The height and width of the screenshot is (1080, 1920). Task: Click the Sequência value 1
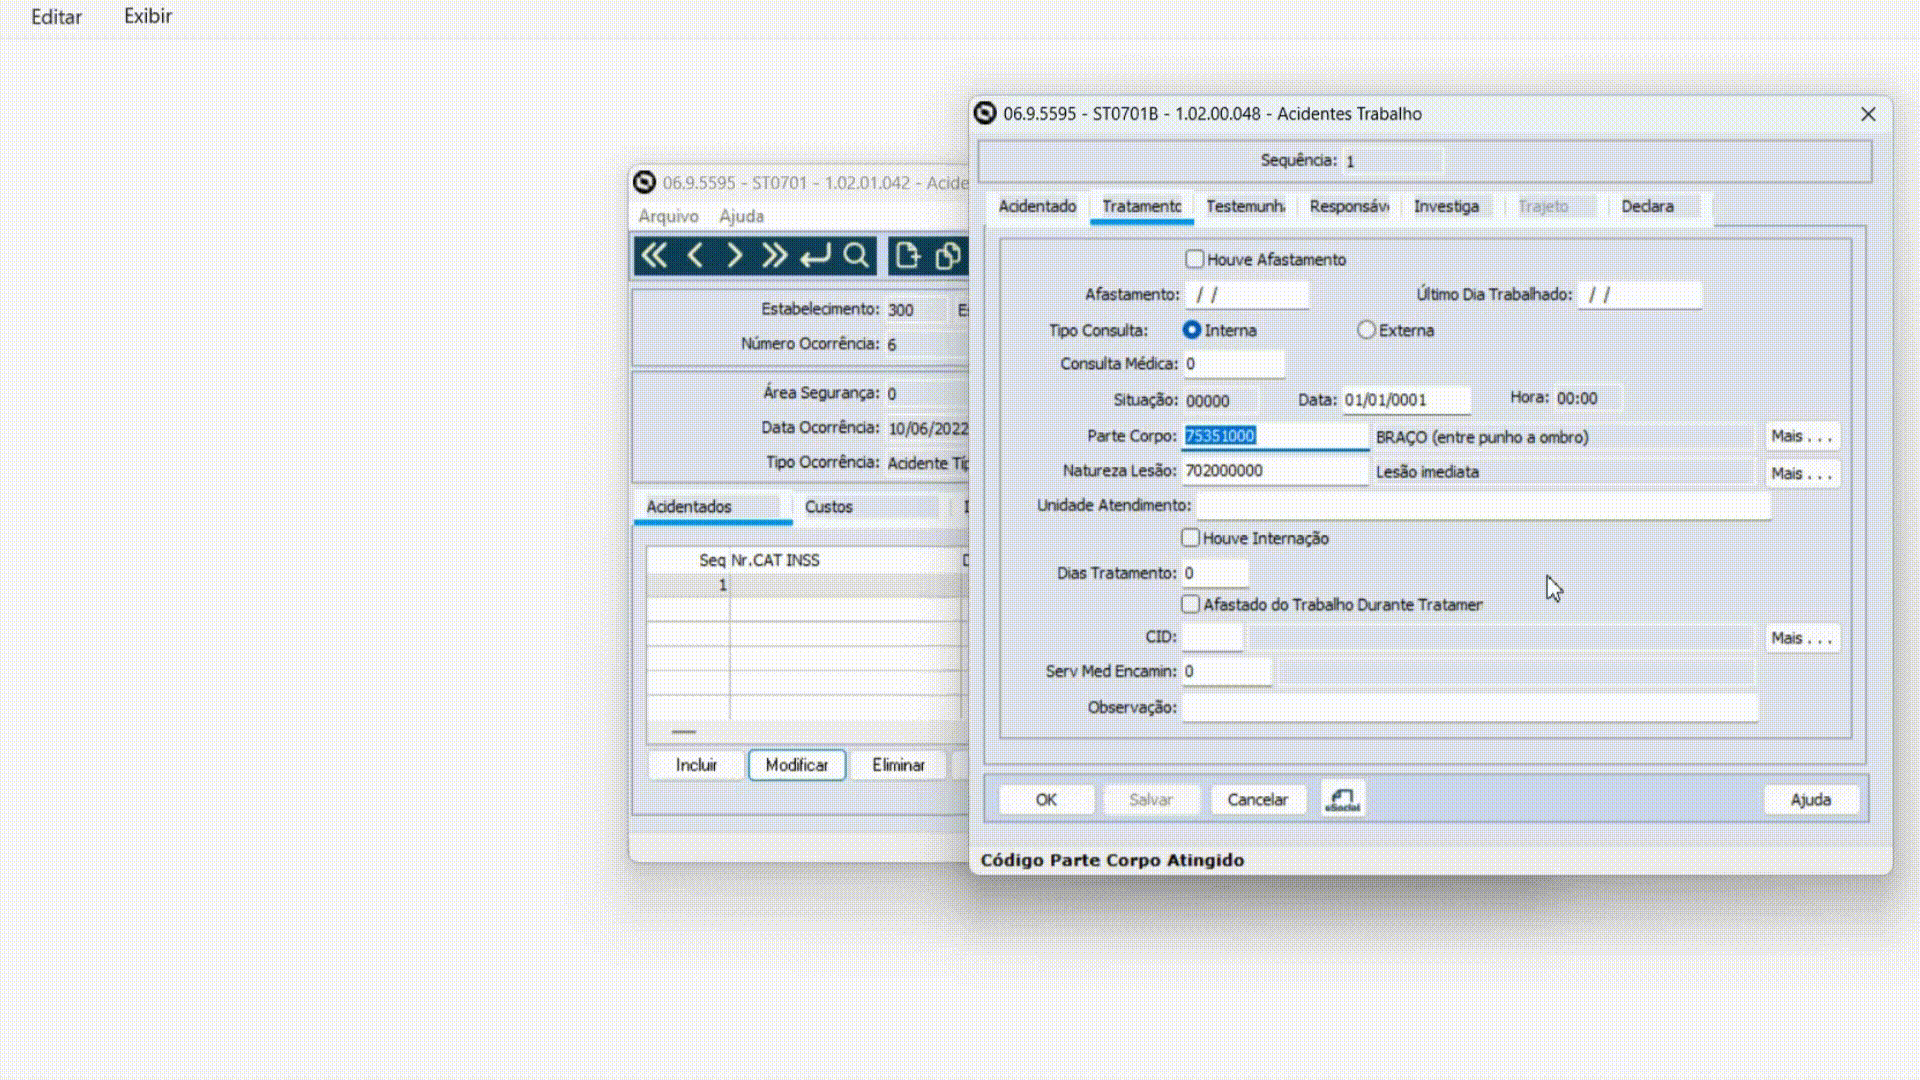coord(1392,161)
